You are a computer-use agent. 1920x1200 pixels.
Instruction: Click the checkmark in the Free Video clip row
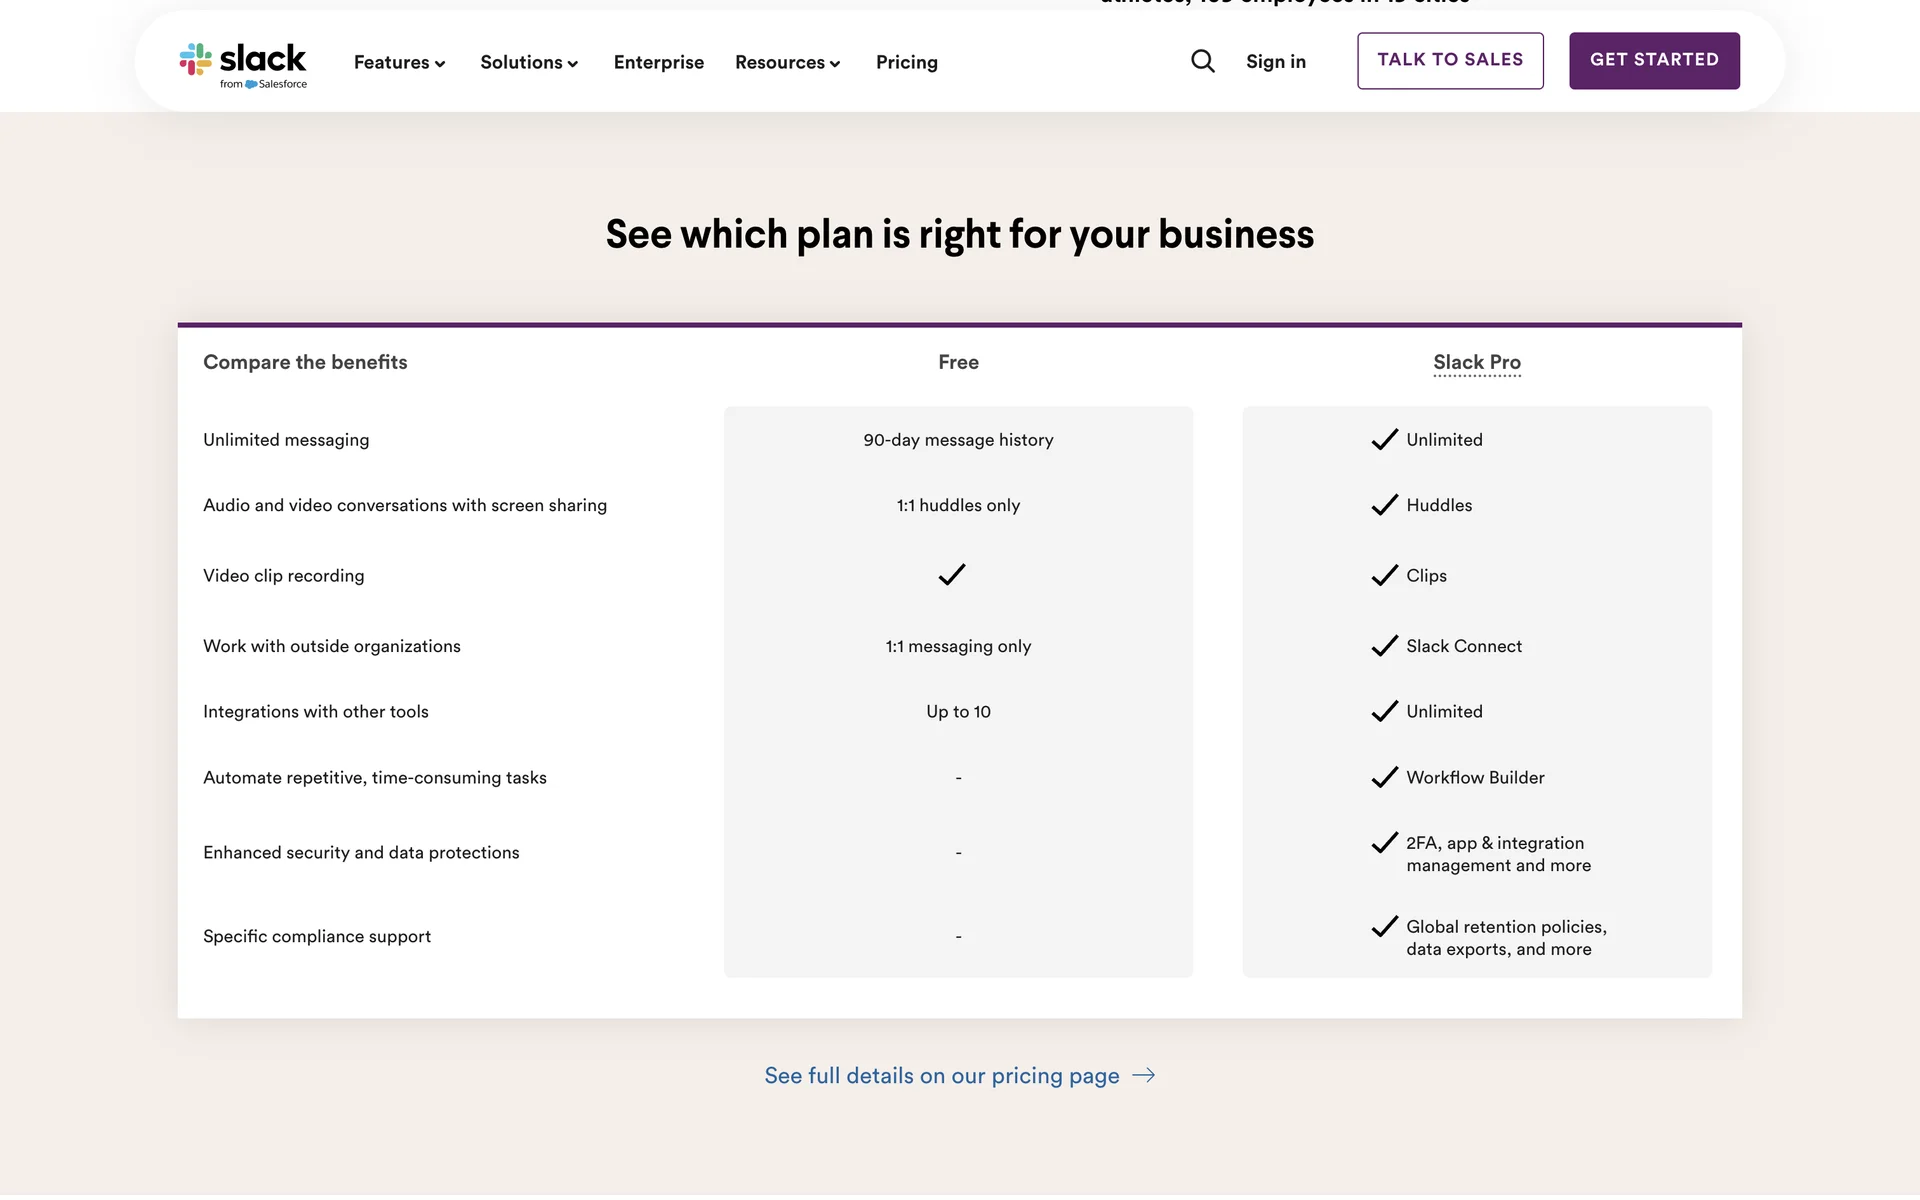tap(952, 574)
